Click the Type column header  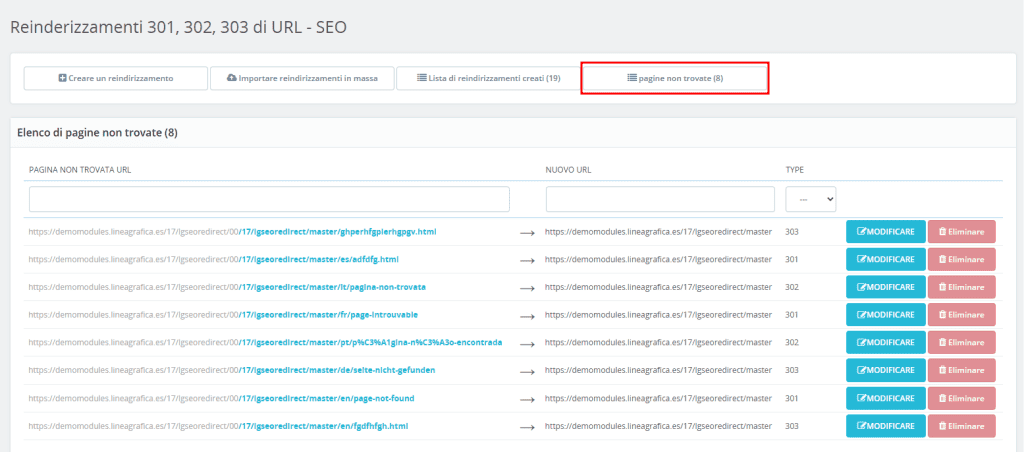[x=795, y=170]
